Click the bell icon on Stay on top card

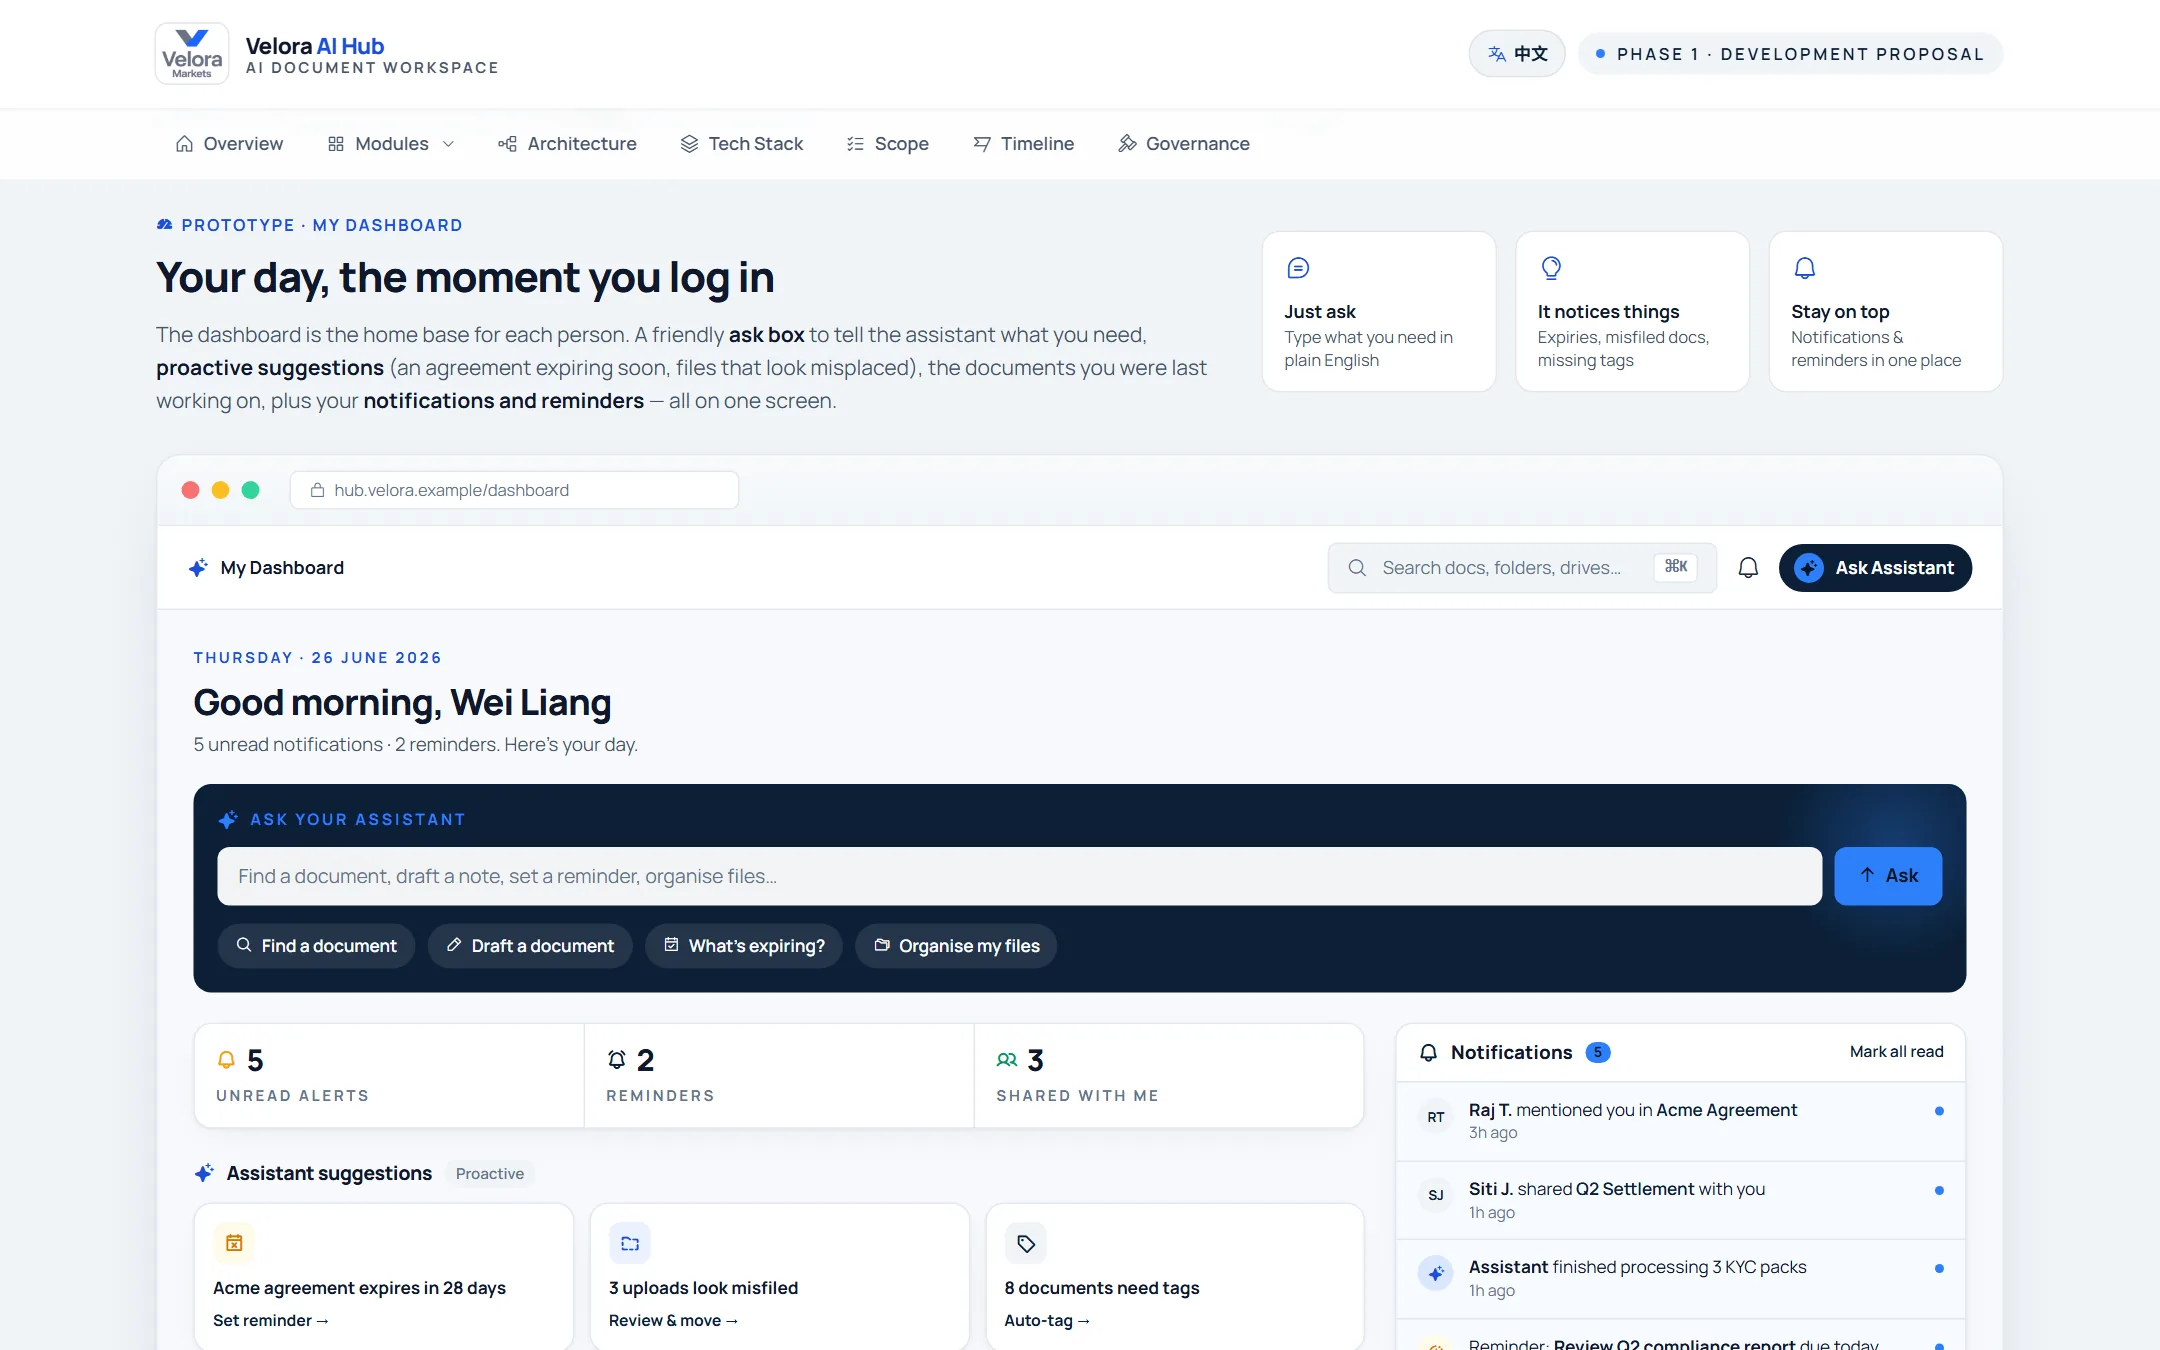pyautogui.click(x=1805, y=268)
